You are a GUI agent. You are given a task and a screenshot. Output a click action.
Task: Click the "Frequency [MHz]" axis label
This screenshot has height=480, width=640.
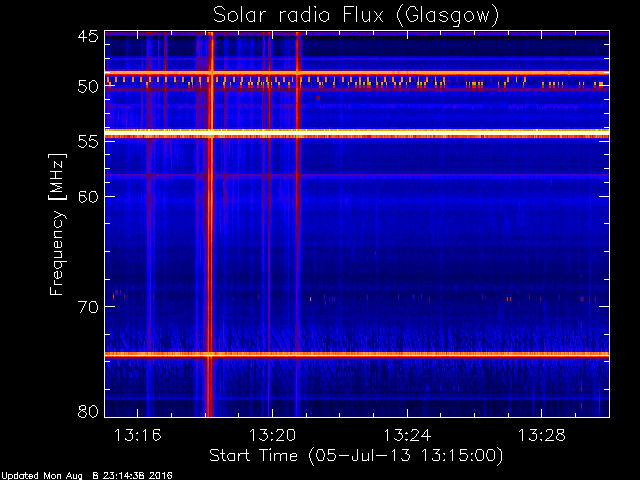point(57,224)
